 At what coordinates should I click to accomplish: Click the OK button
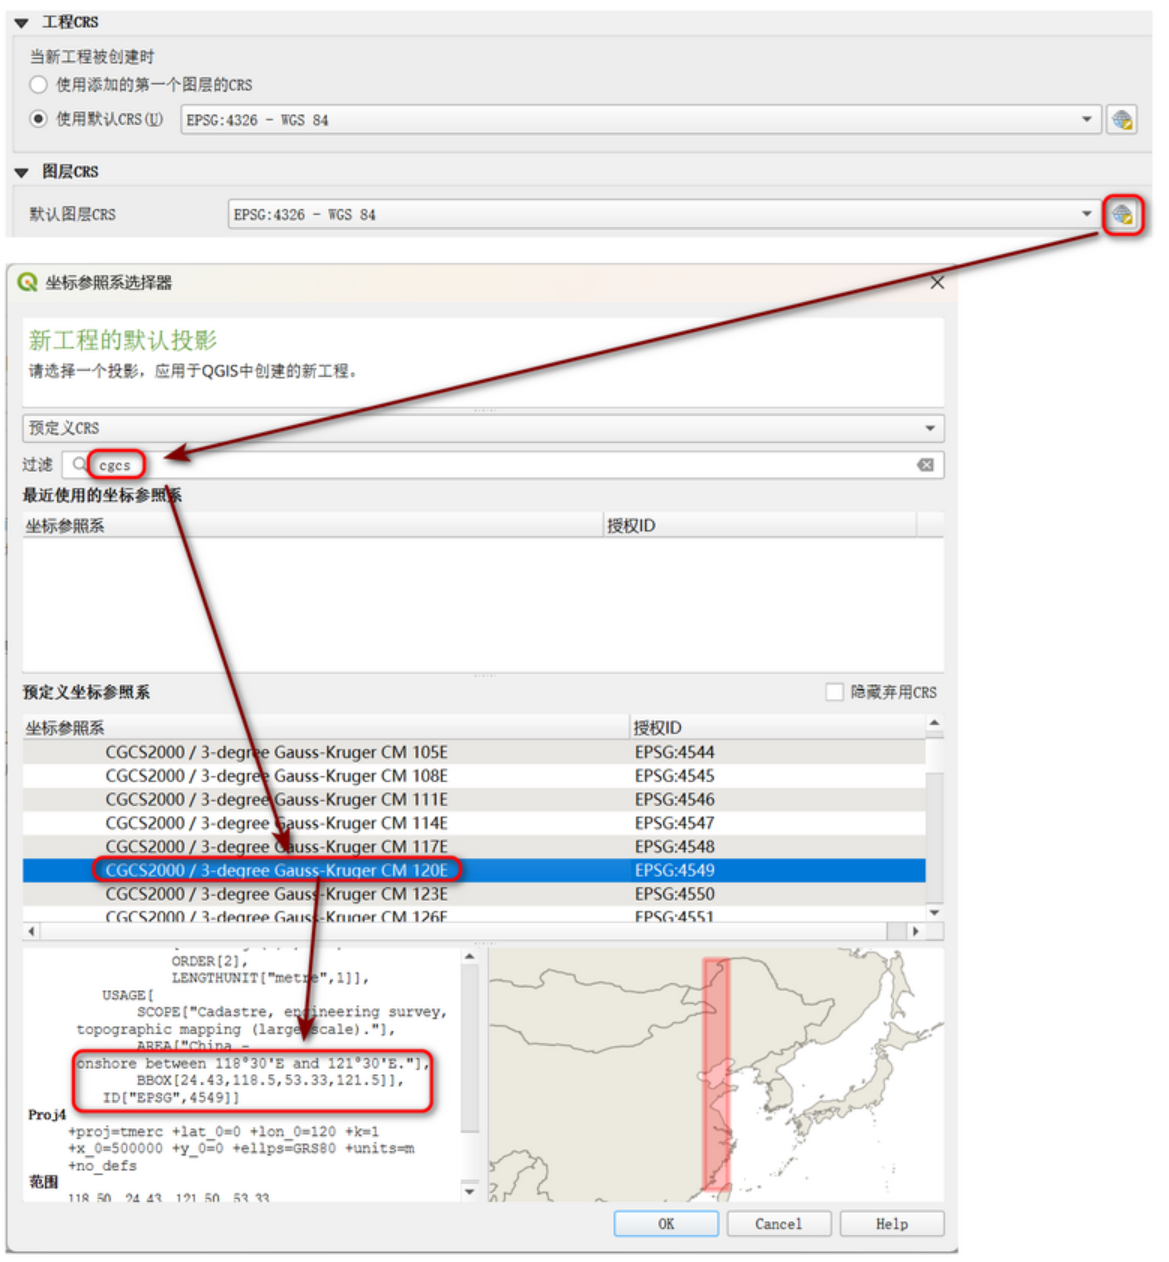point(666,1224)
